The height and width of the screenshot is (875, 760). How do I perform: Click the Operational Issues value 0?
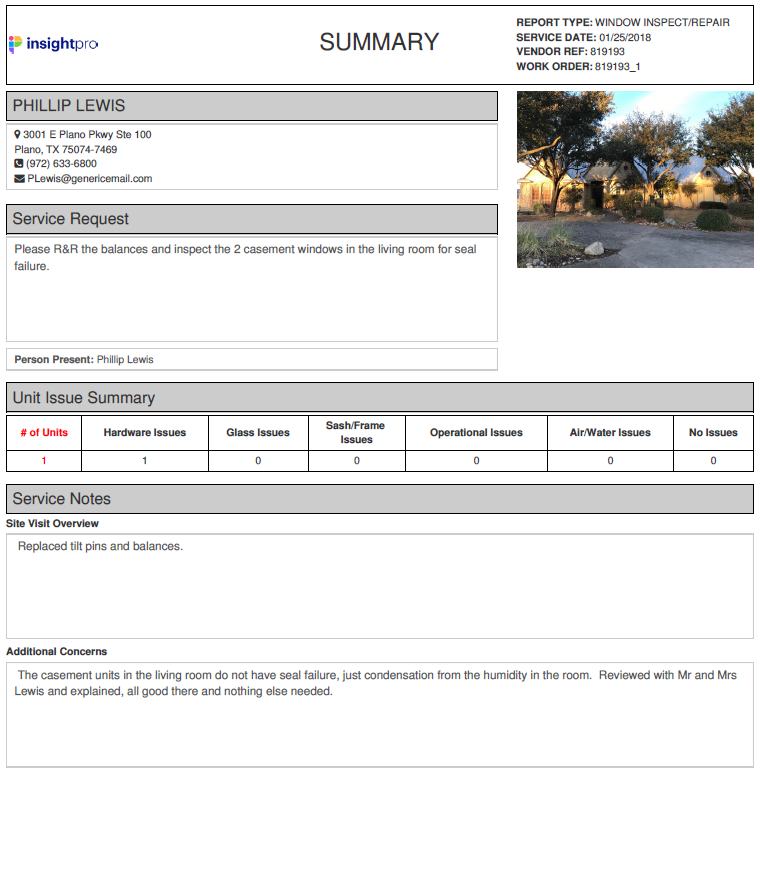point(477,461)
